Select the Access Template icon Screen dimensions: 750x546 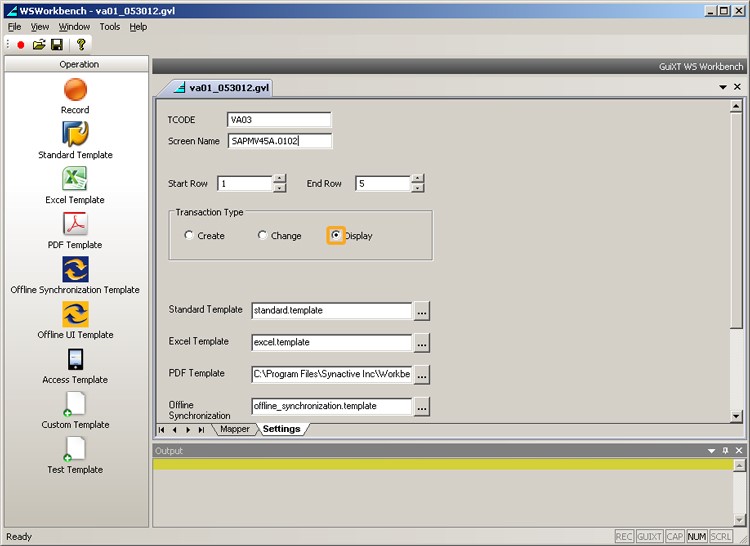[x=75, y=359]
